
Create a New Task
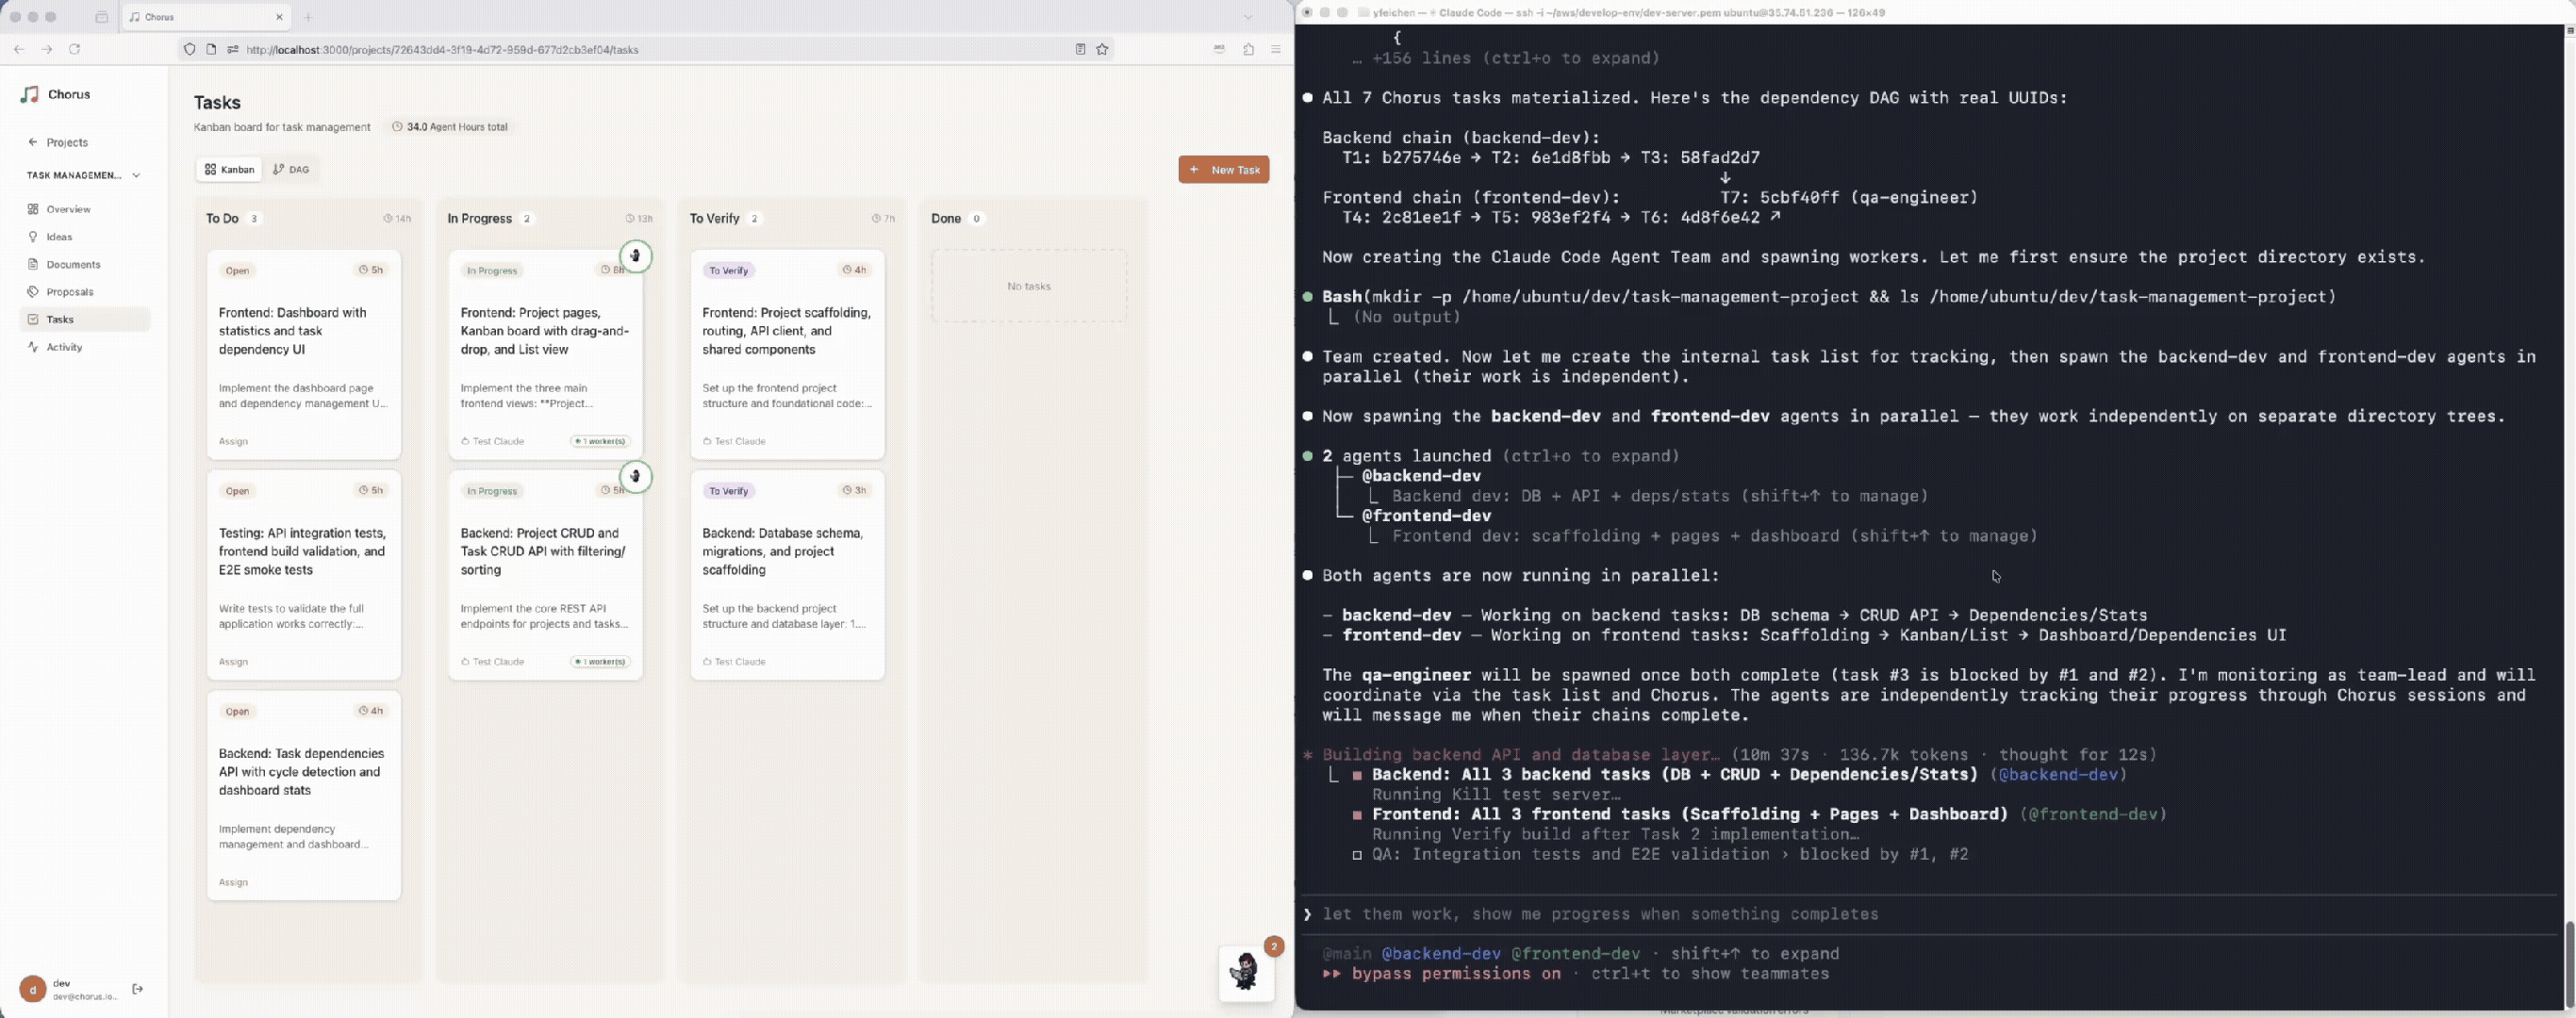[x=1224, y=169]
